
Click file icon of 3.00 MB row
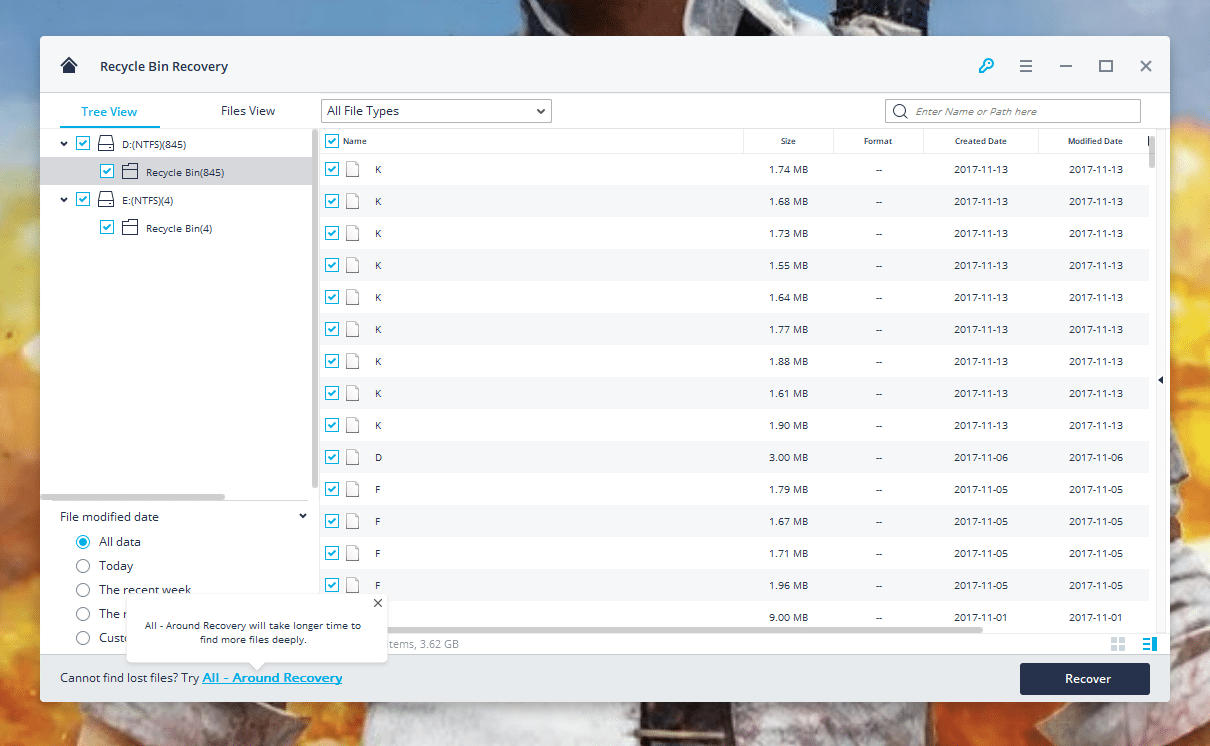pos(352,457)
